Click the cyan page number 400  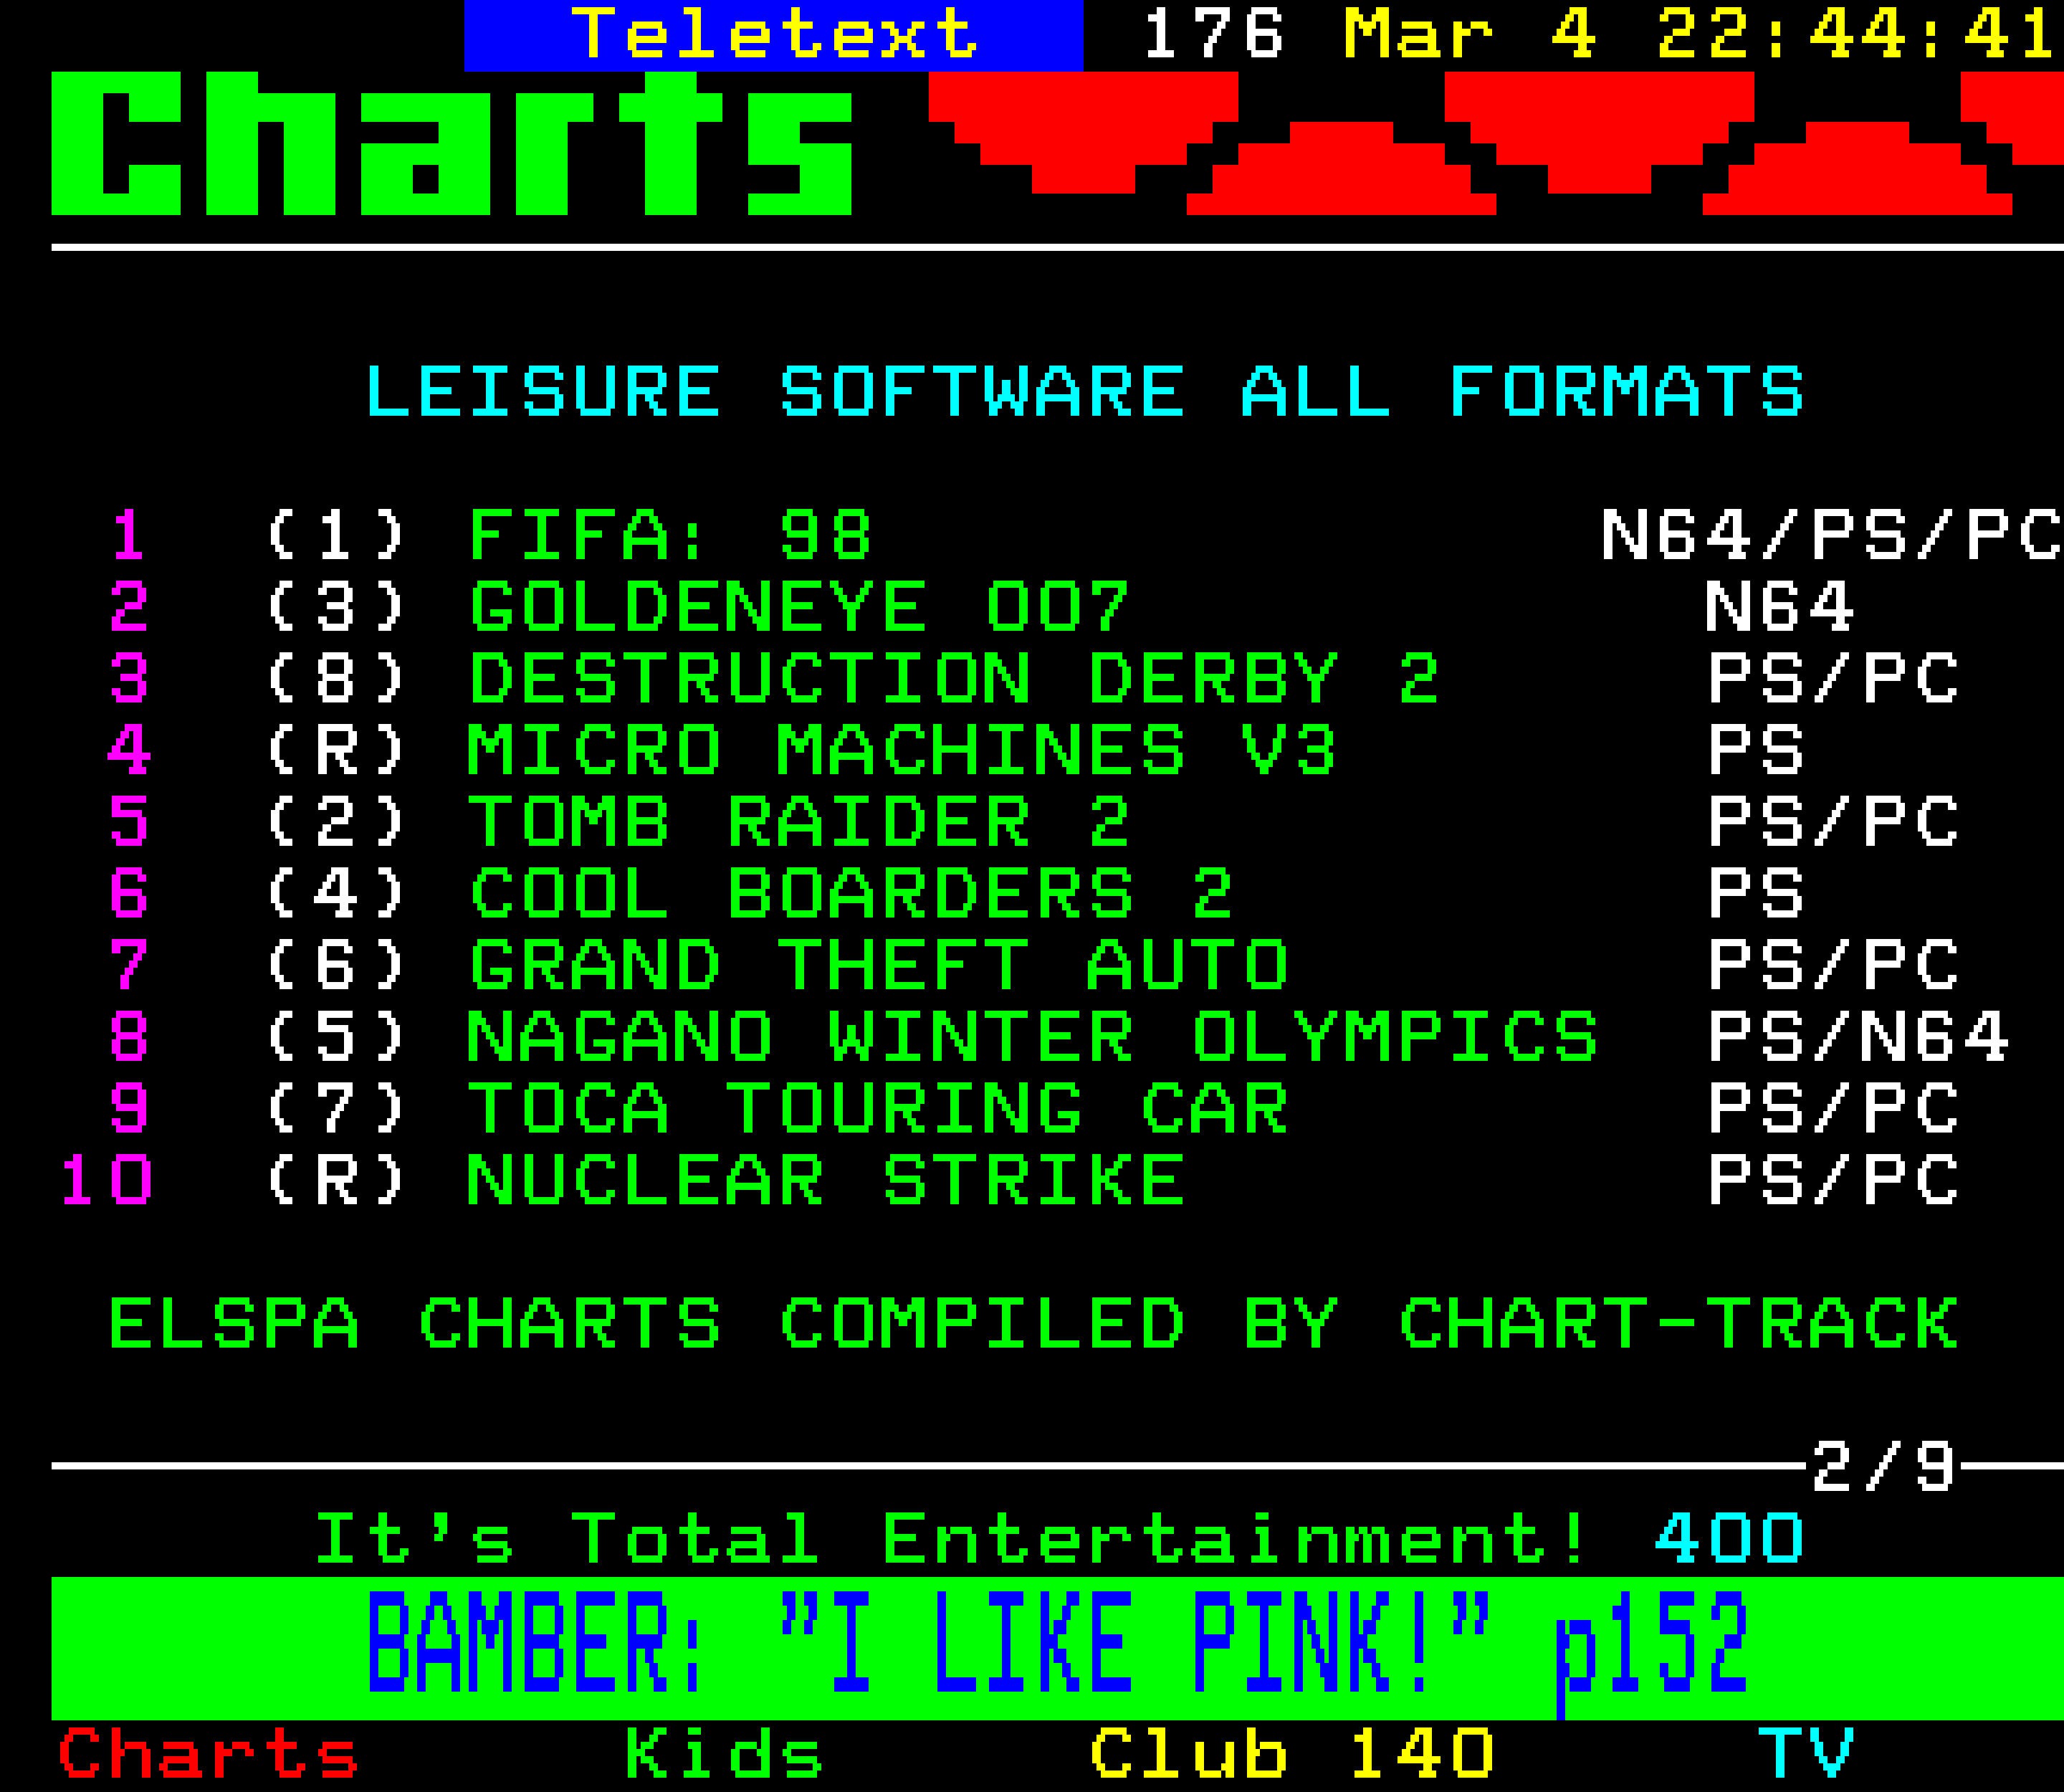coord(1729,1538)
